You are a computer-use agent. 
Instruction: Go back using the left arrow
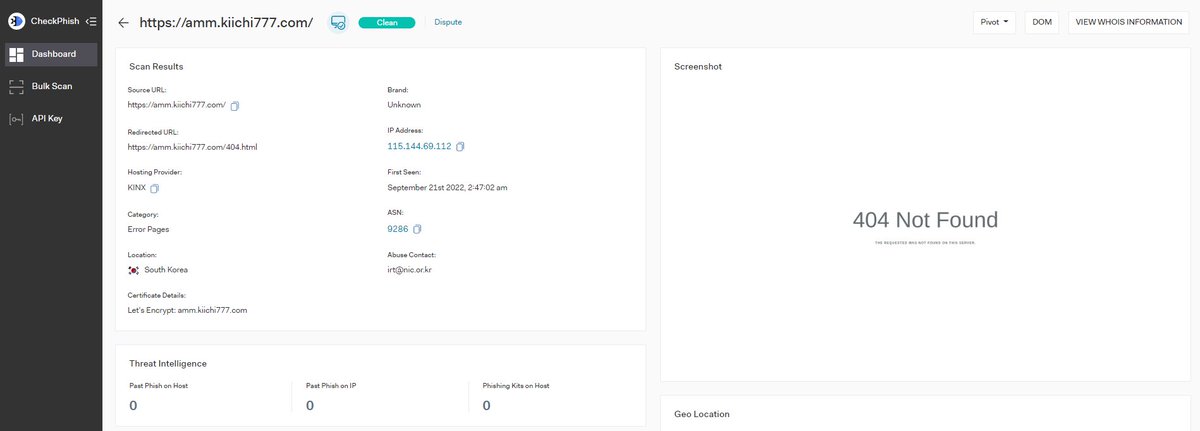(x=123, y=22)
